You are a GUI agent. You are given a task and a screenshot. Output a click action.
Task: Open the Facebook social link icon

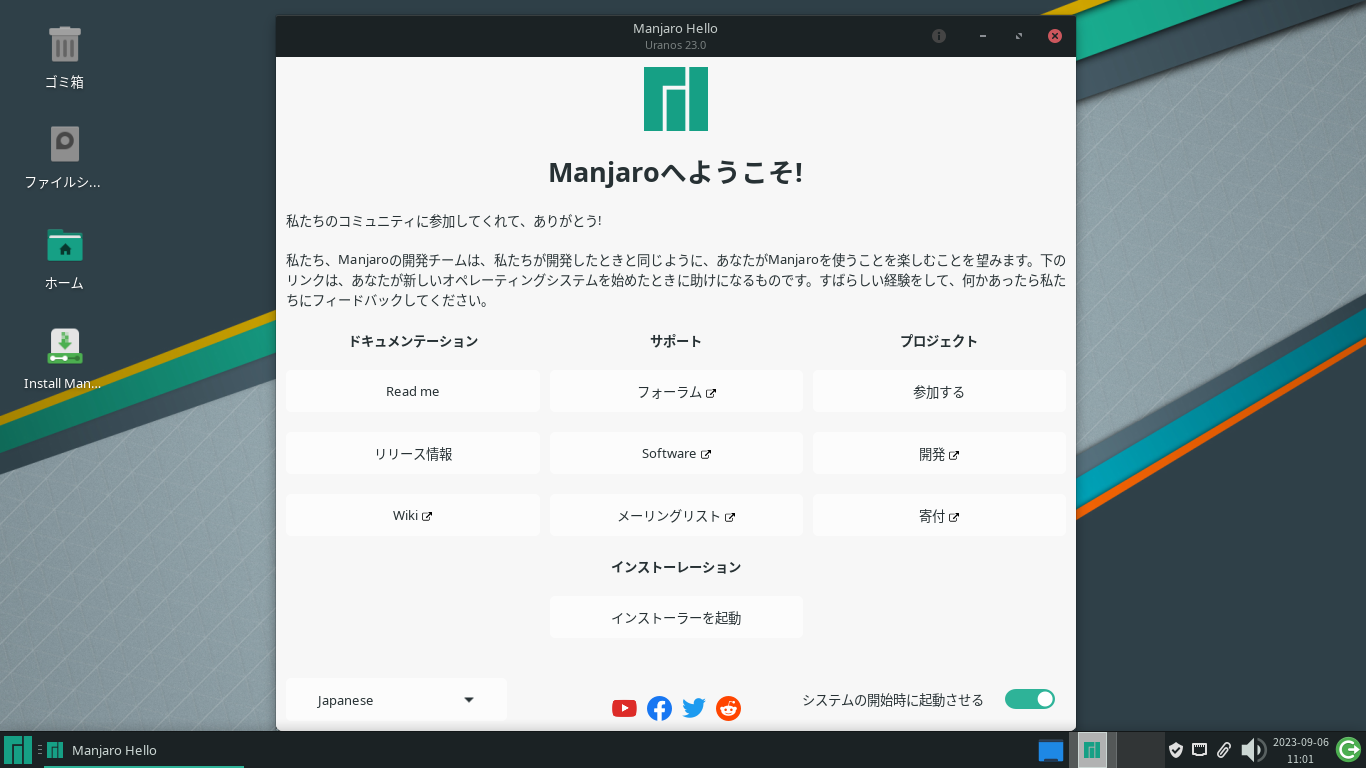coord(659,708)
